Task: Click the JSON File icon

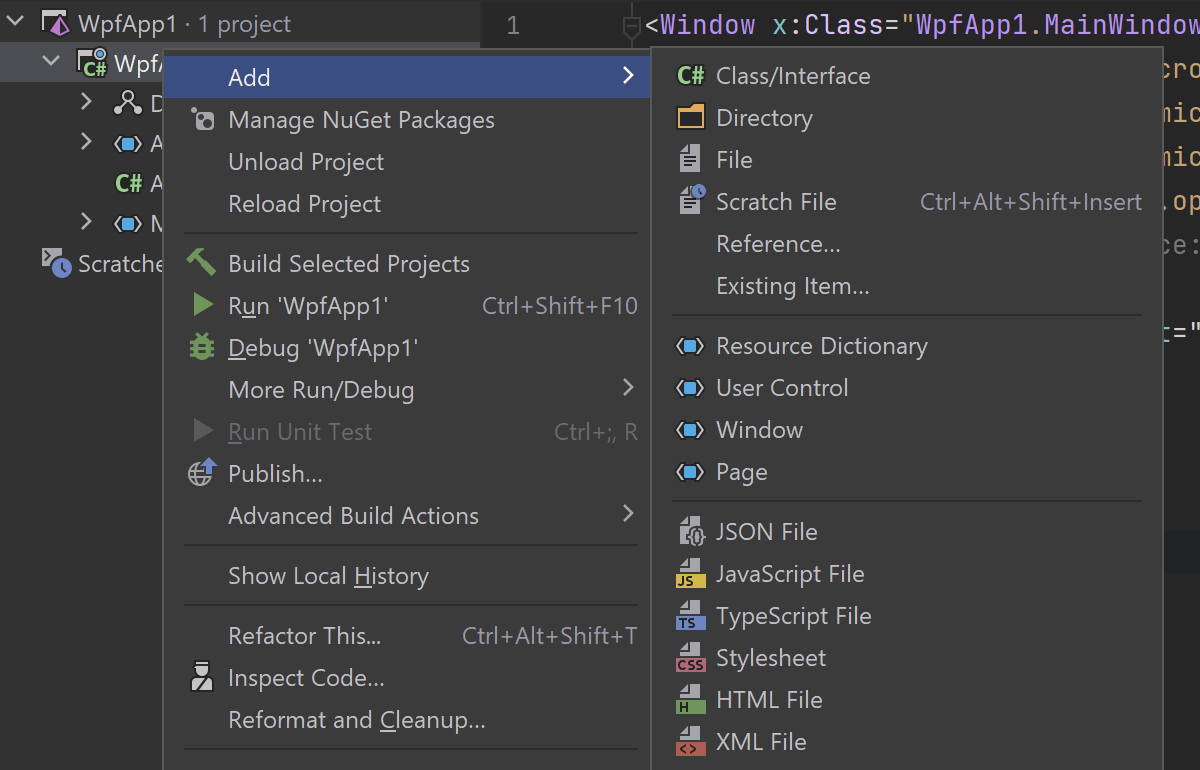Action: [690, 531]
